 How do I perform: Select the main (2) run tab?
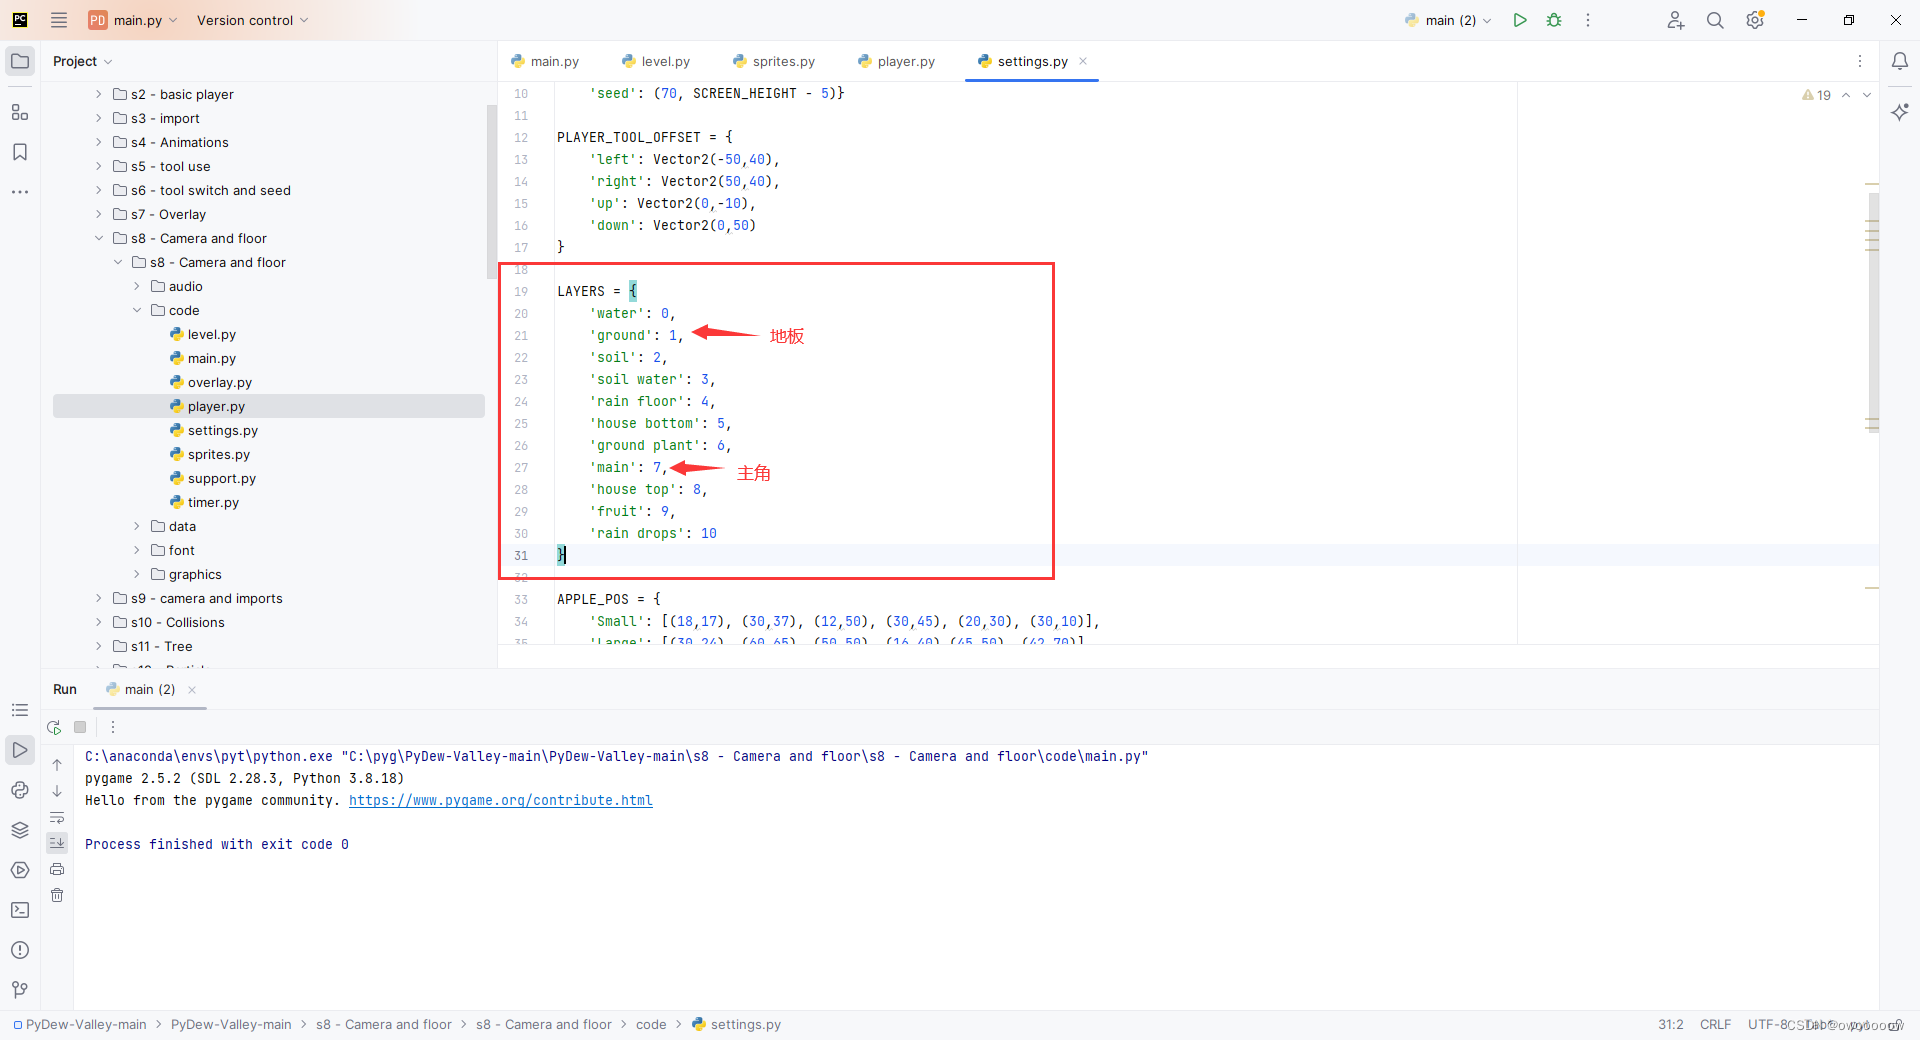click(x=141, y=689)
